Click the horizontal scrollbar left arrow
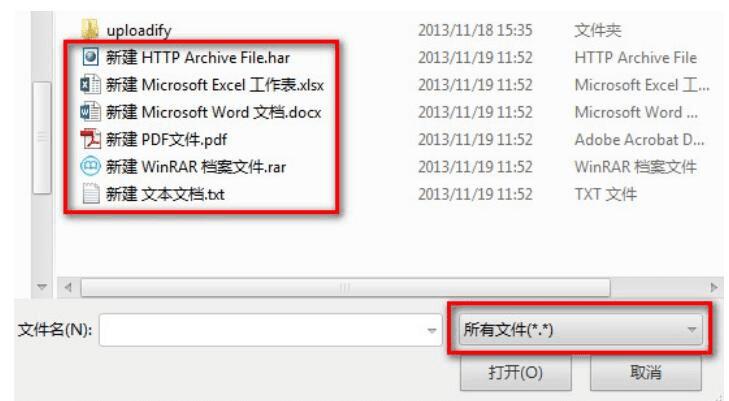Screen dimensions: 729x401 click(x=68, y=288)
